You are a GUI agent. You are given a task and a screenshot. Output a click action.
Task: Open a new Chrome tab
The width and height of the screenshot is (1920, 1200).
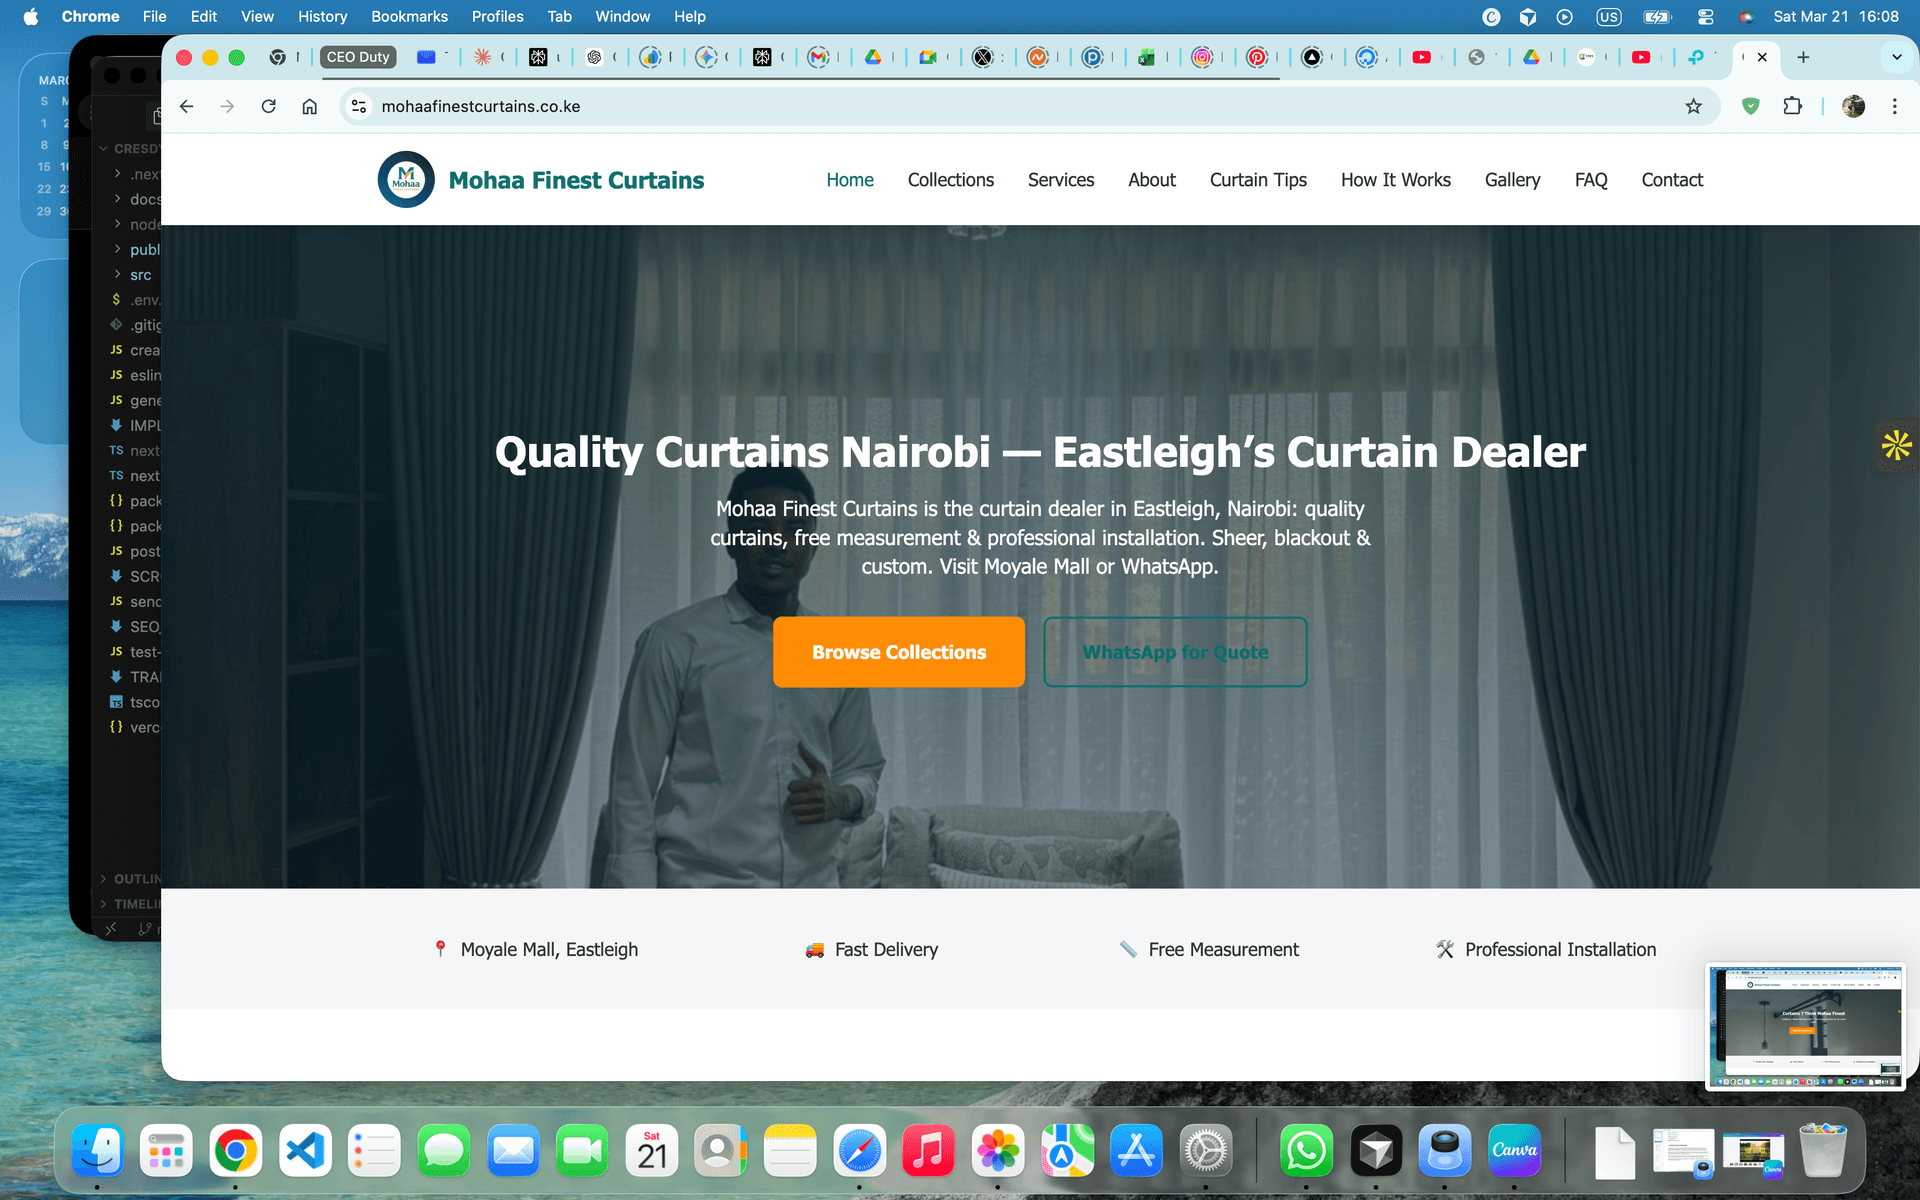pyautogui.click(x=1803, y=57)
